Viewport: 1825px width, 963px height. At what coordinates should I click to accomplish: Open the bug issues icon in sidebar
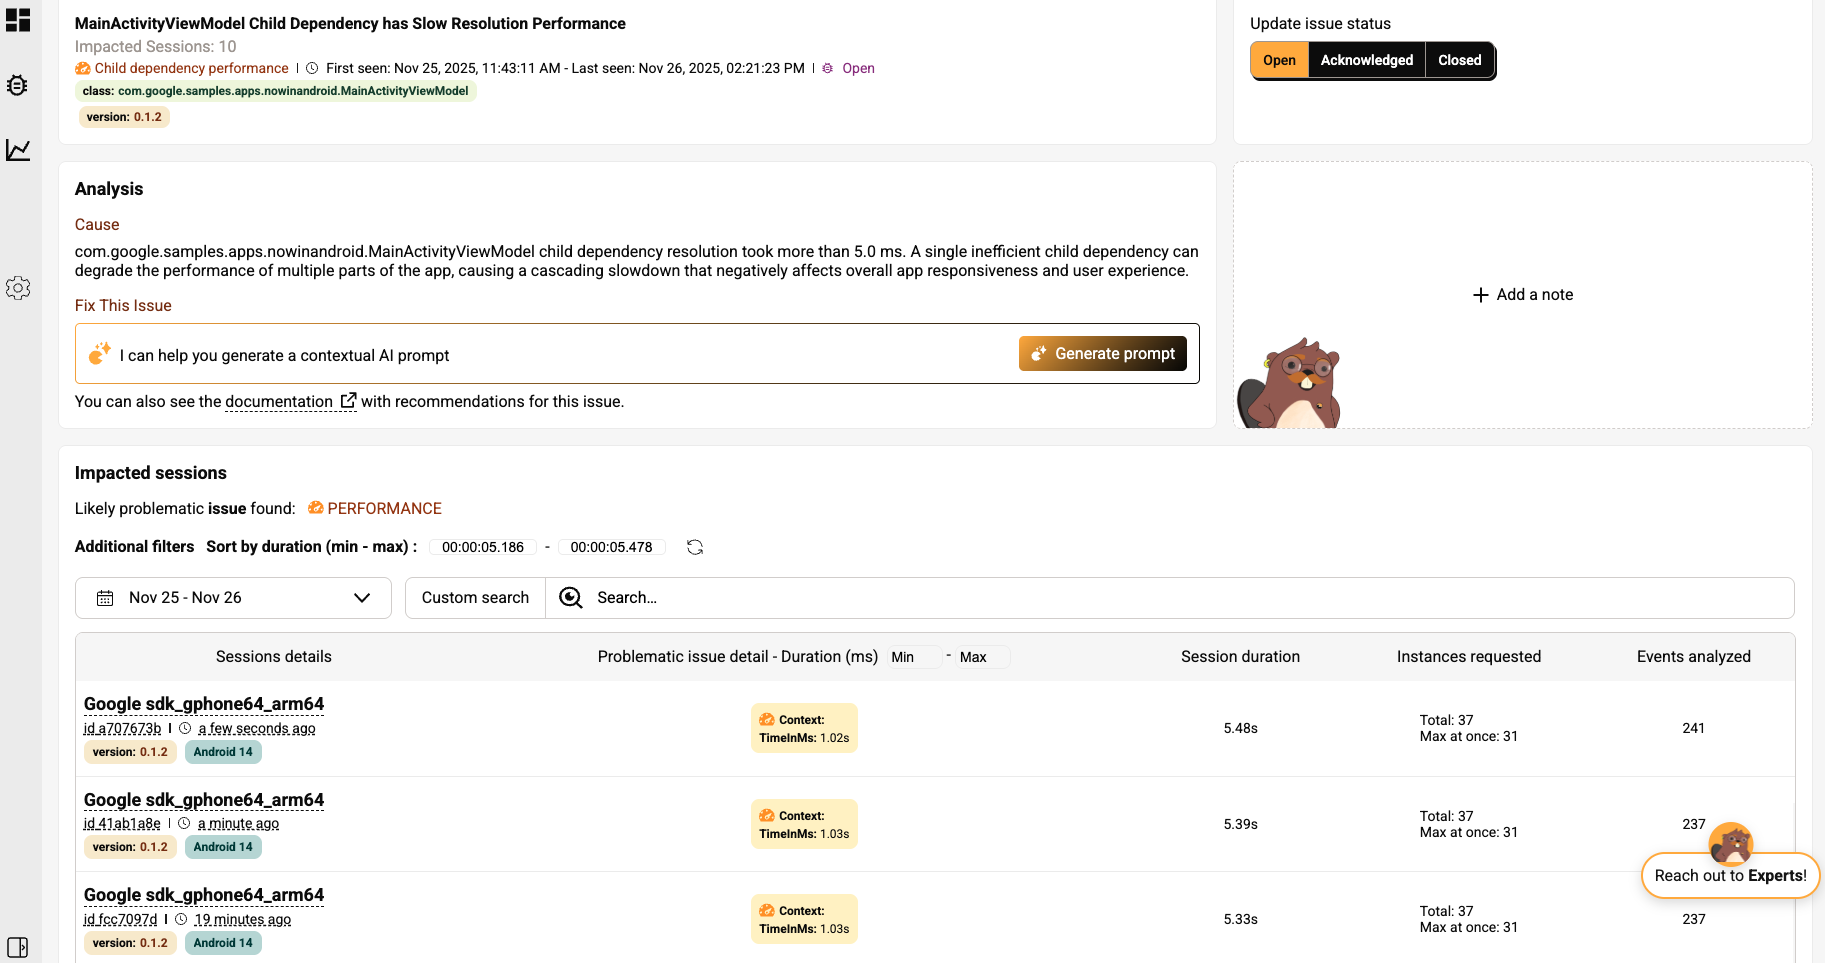pyautogui.click(x=17, y=86)
